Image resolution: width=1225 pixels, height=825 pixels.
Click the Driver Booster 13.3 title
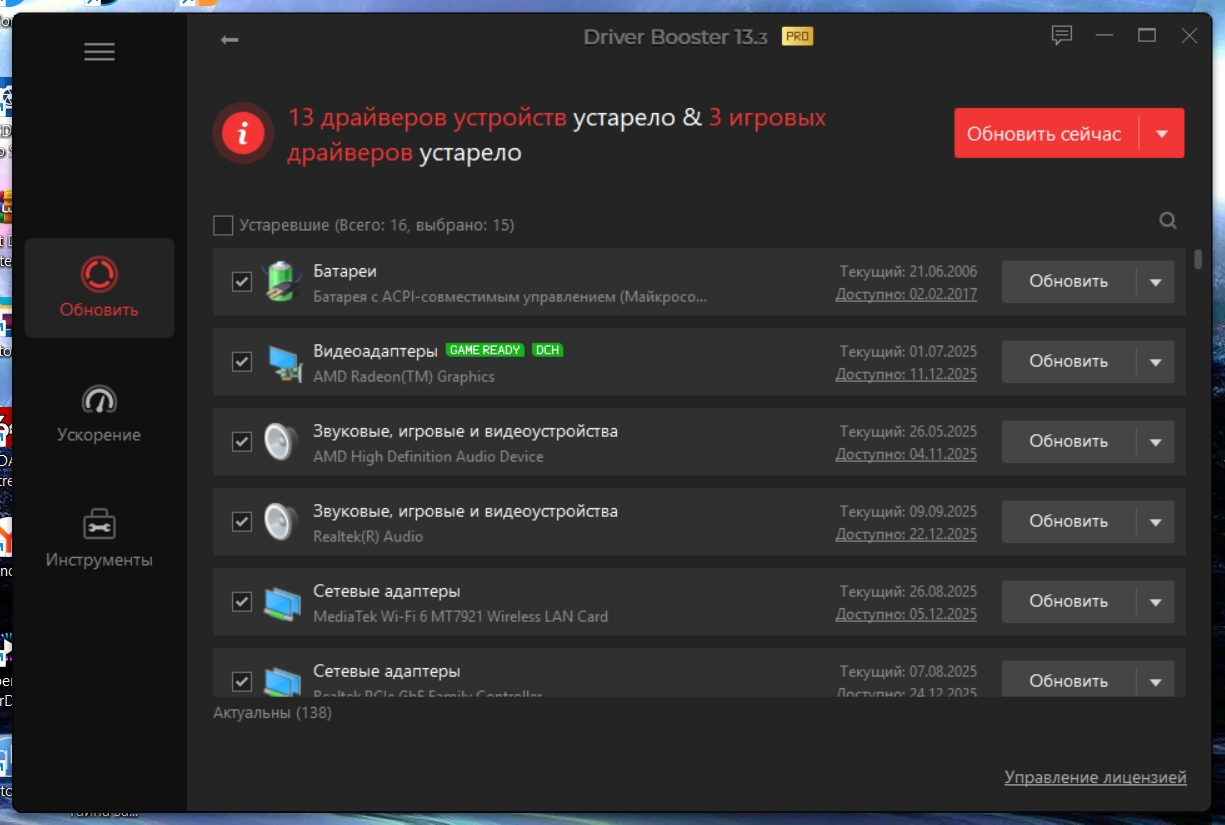point(676,37)
